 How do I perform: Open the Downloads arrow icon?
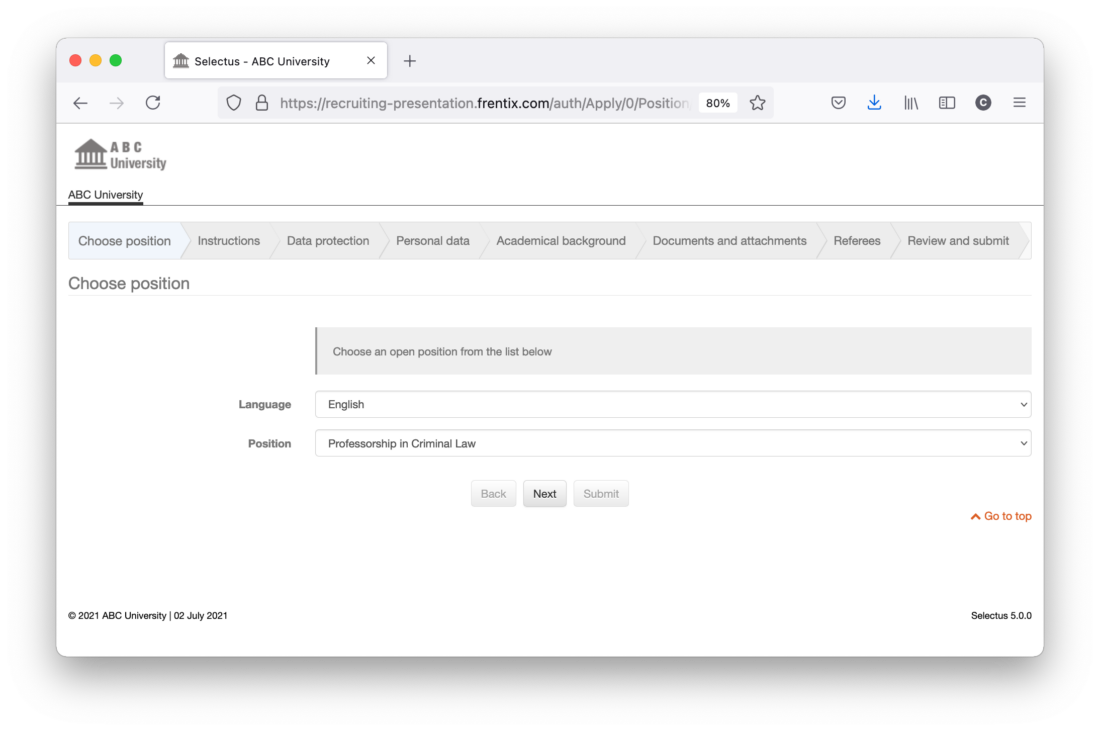[x=875, y=103]
